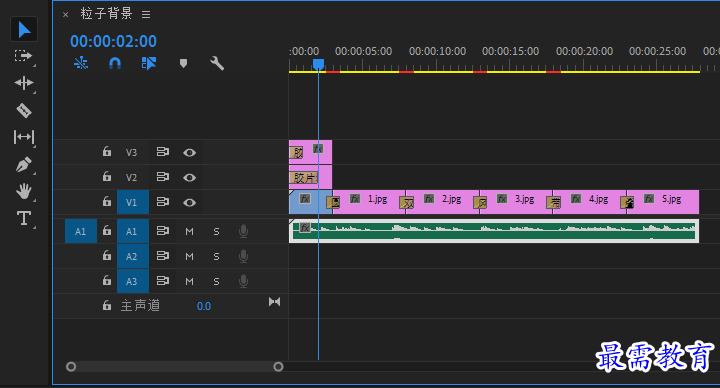Toggle A1 source patch button

pyautogui.click(x=81, y=231)
